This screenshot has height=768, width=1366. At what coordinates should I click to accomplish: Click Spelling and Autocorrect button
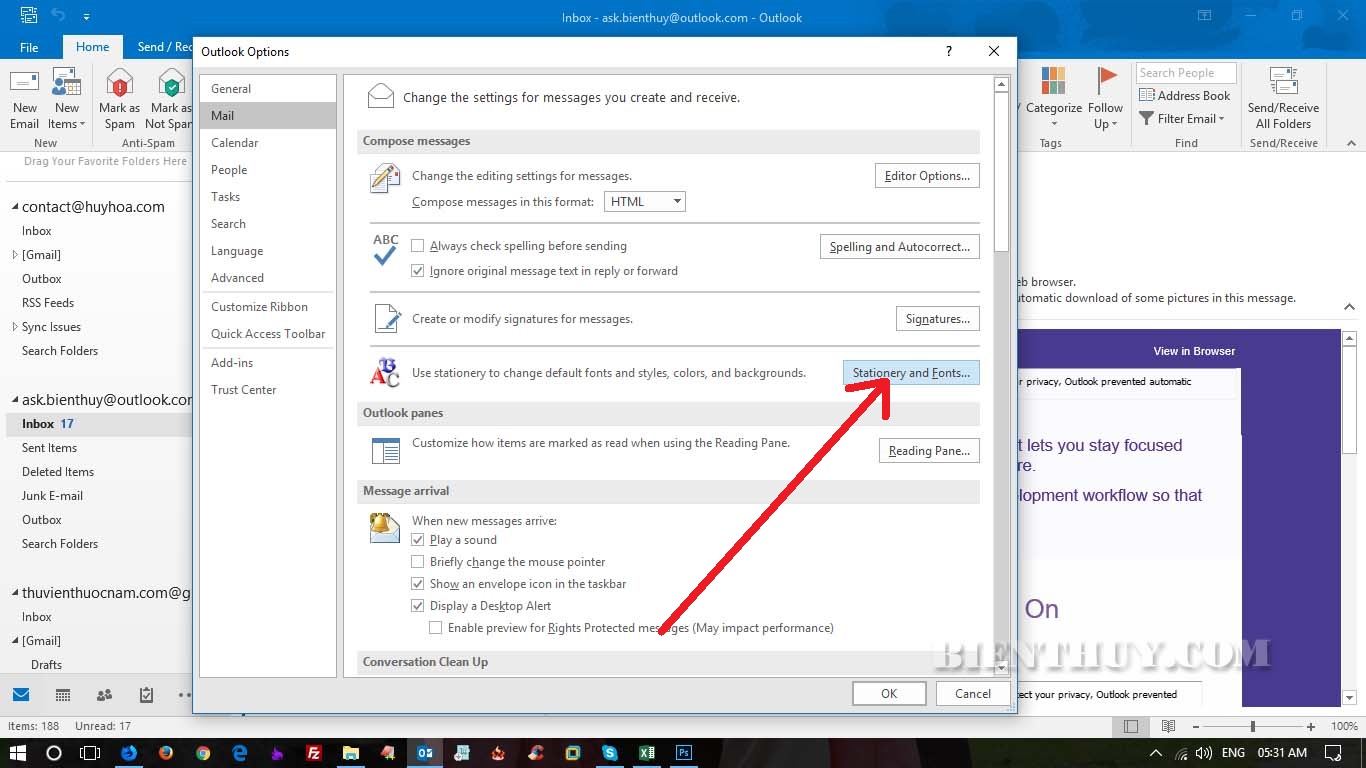[899, 247]
